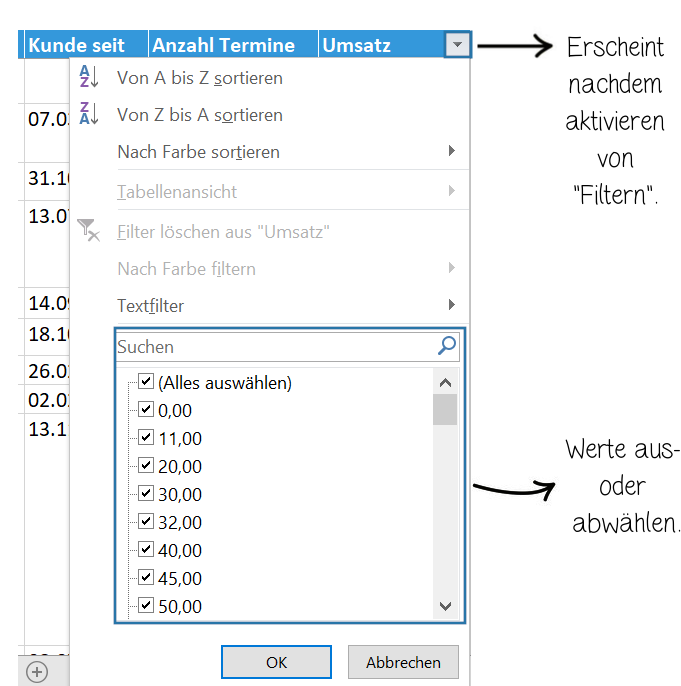Expand the Textfilter submenu arrow
The height and width of the screenshot is (686, 681).
click(452, 305)
